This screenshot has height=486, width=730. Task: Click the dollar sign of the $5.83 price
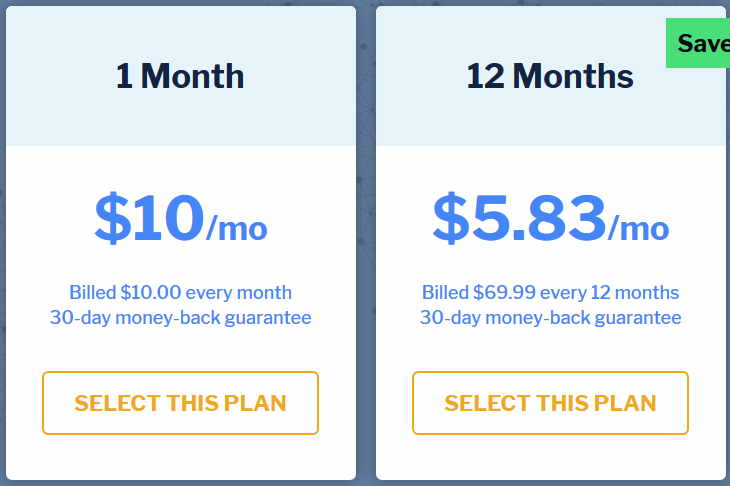tap(450, 218)
